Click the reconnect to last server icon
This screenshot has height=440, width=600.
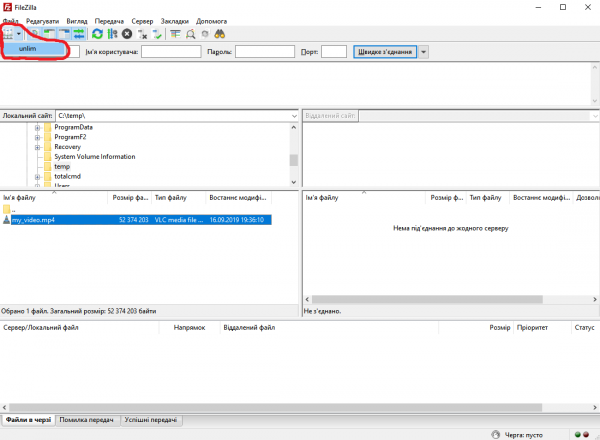click(x=158, y=34)
